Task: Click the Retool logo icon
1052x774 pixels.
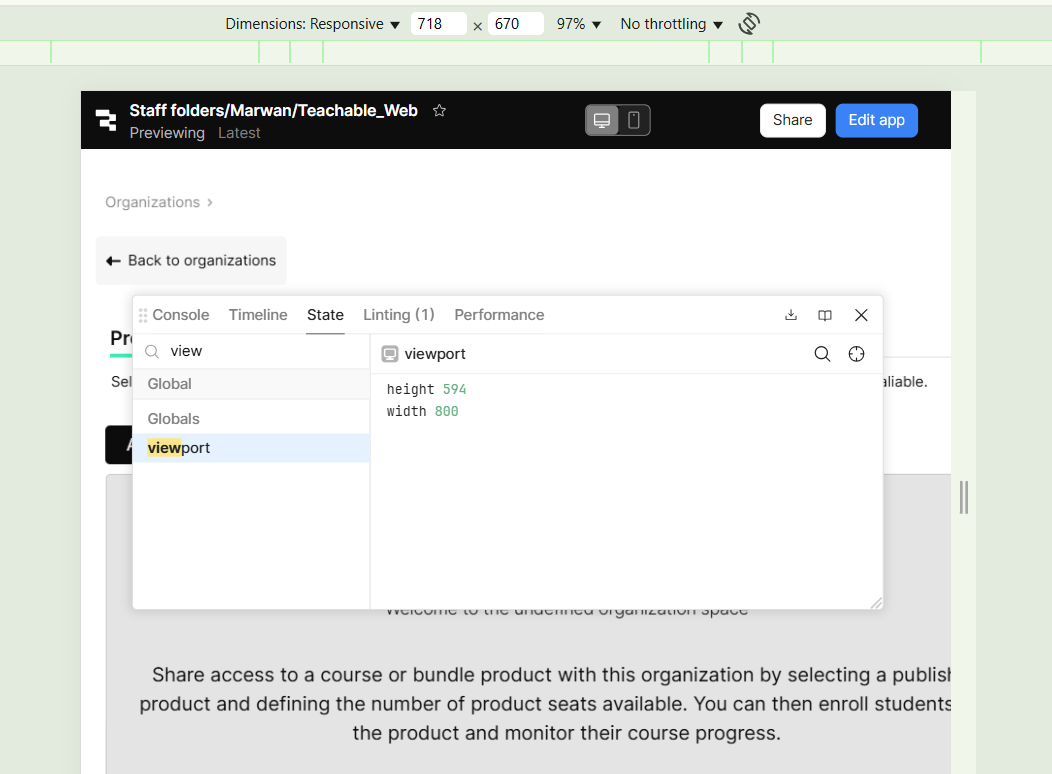Action: (106, 120)
